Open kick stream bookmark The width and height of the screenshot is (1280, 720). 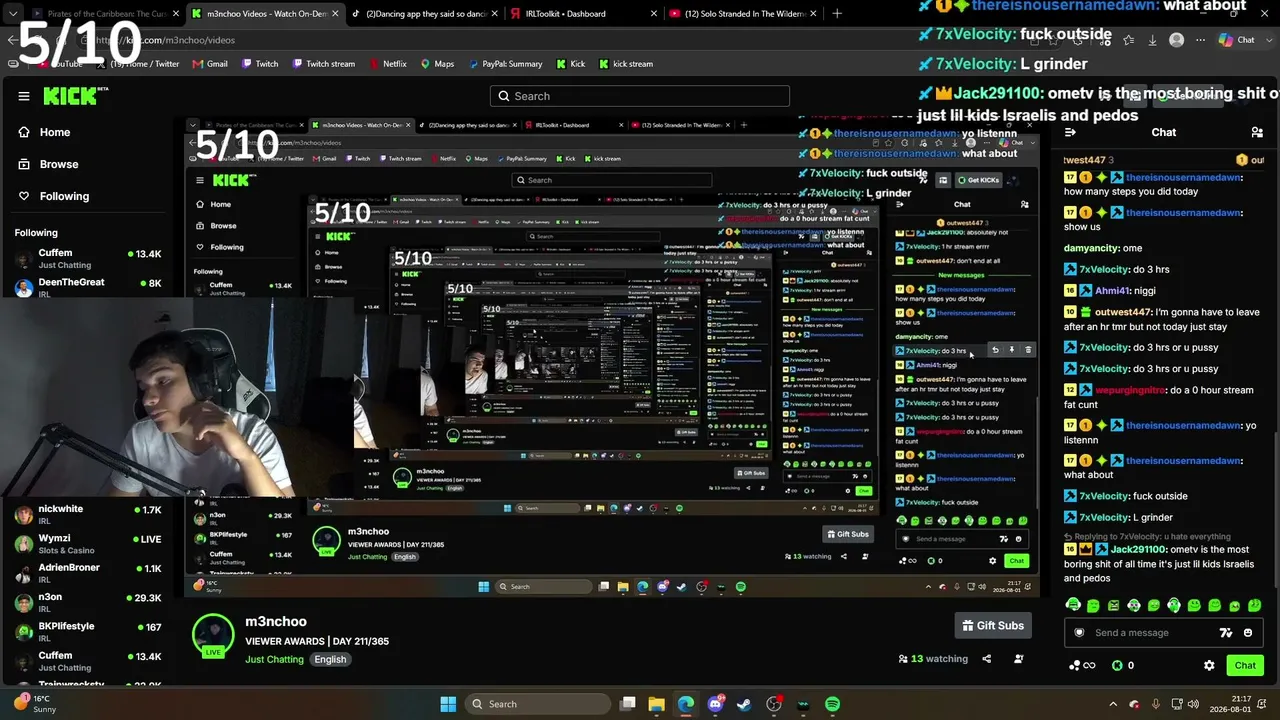[625, 64]
